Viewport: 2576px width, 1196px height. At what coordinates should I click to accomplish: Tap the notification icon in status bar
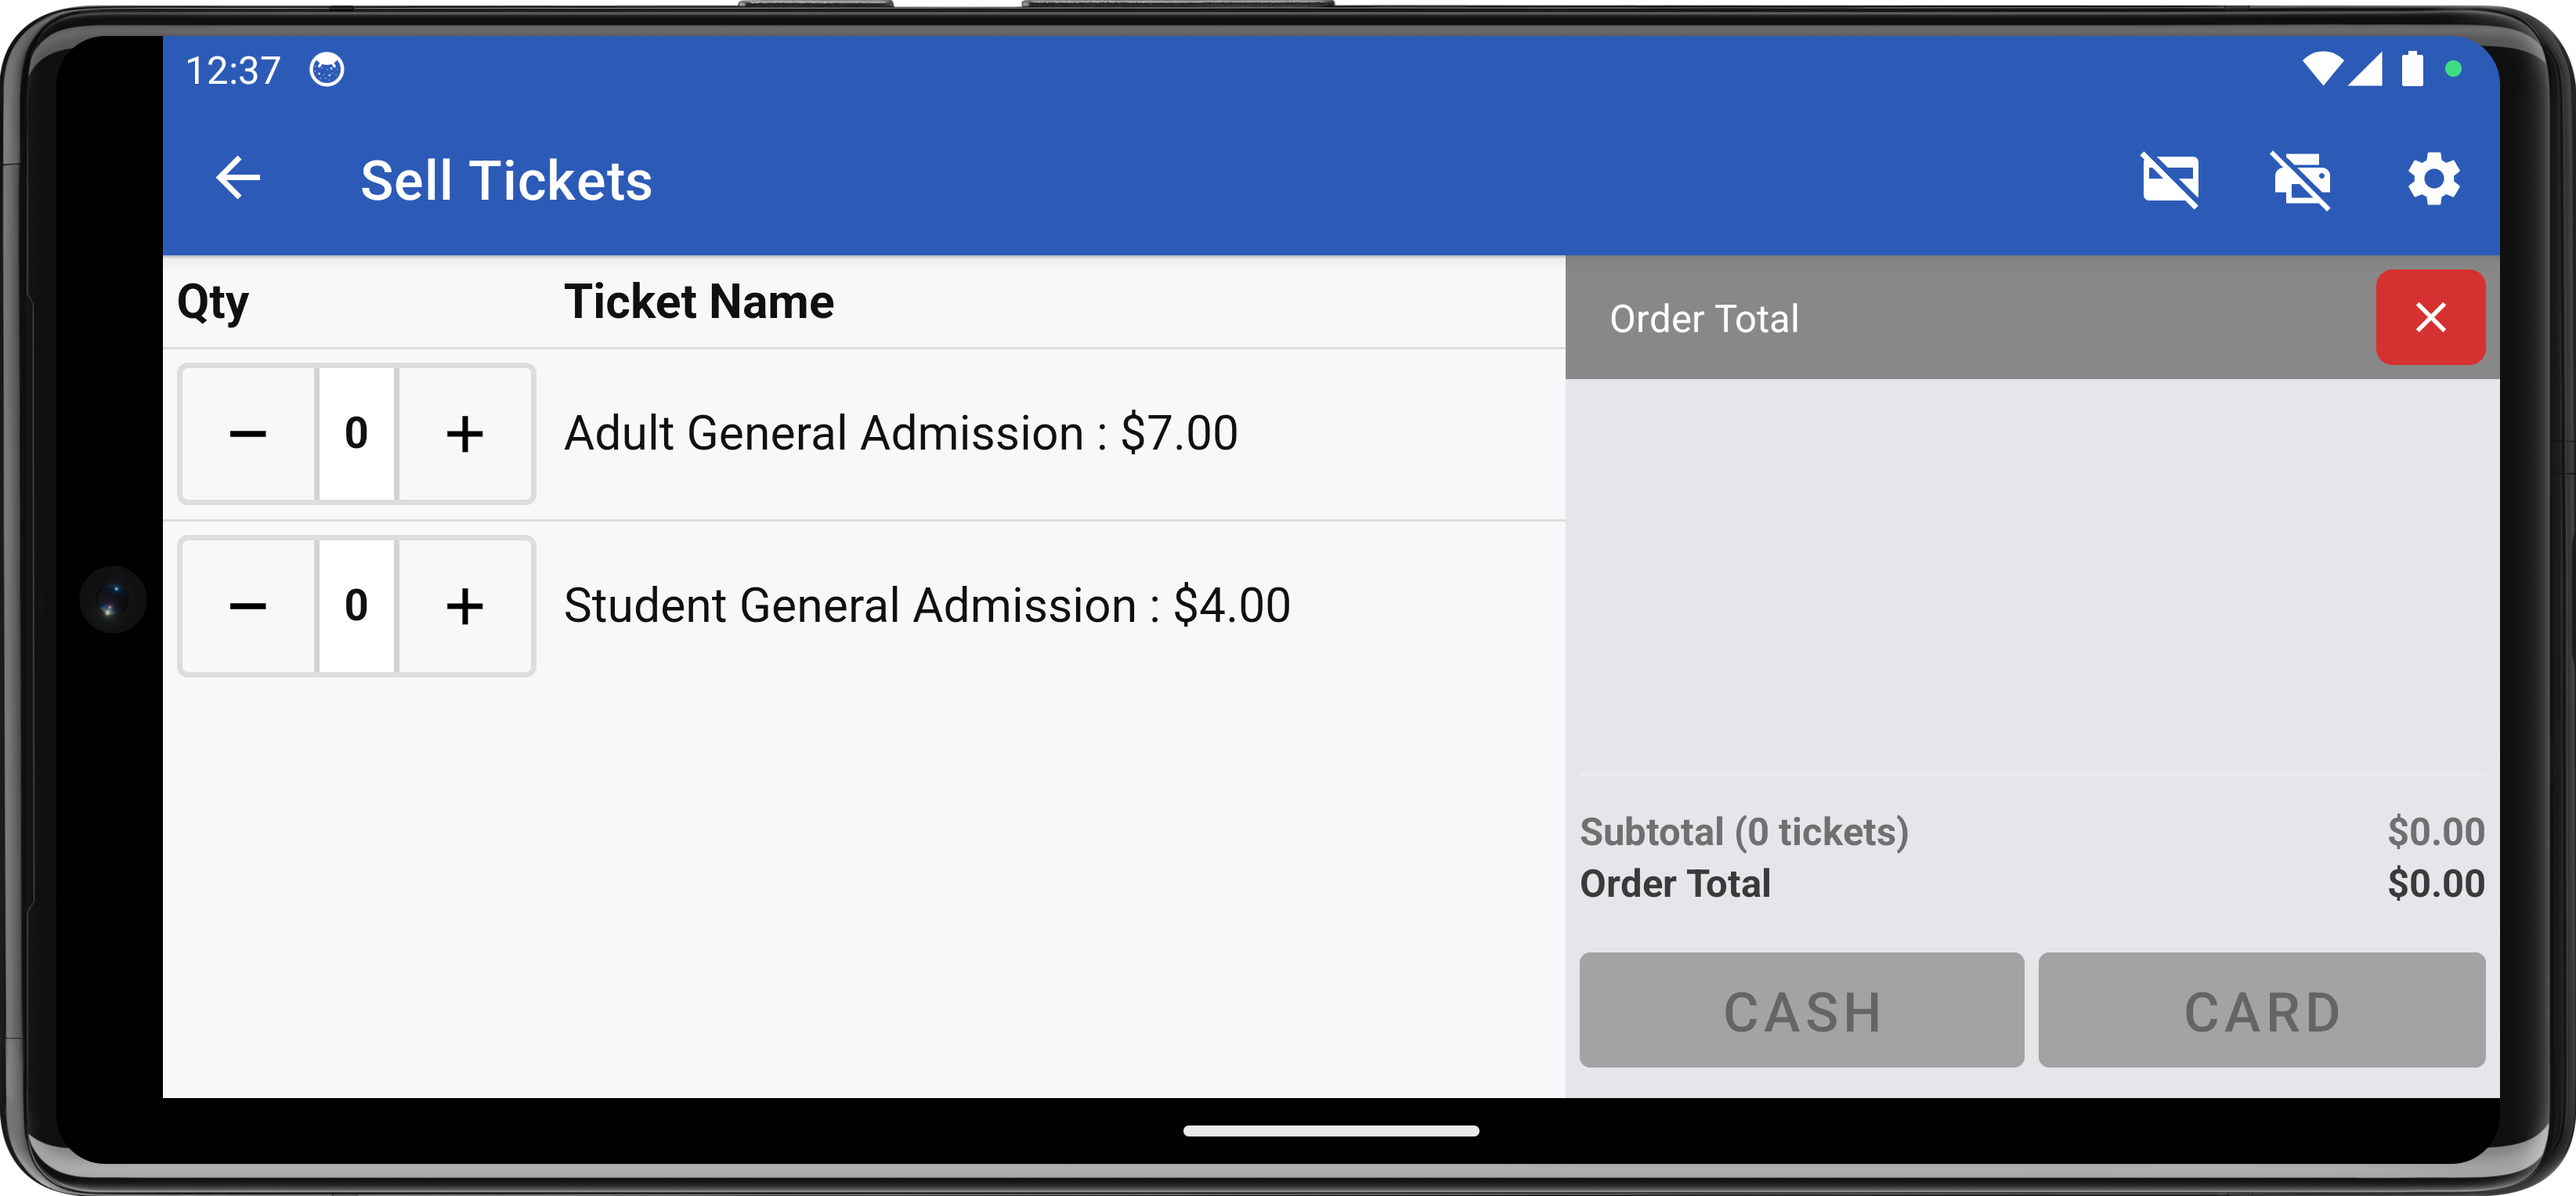click(326, 70)
